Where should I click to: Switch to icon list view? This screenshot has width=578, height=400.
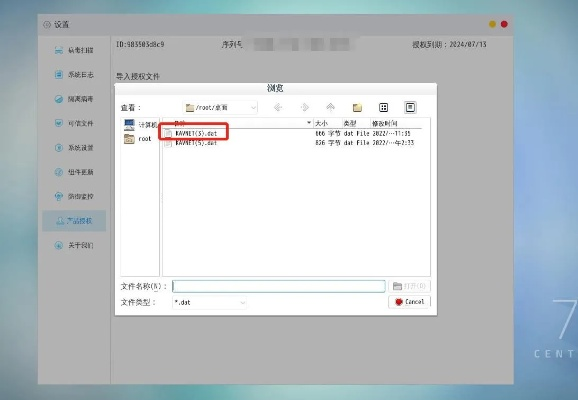[383, 107]
